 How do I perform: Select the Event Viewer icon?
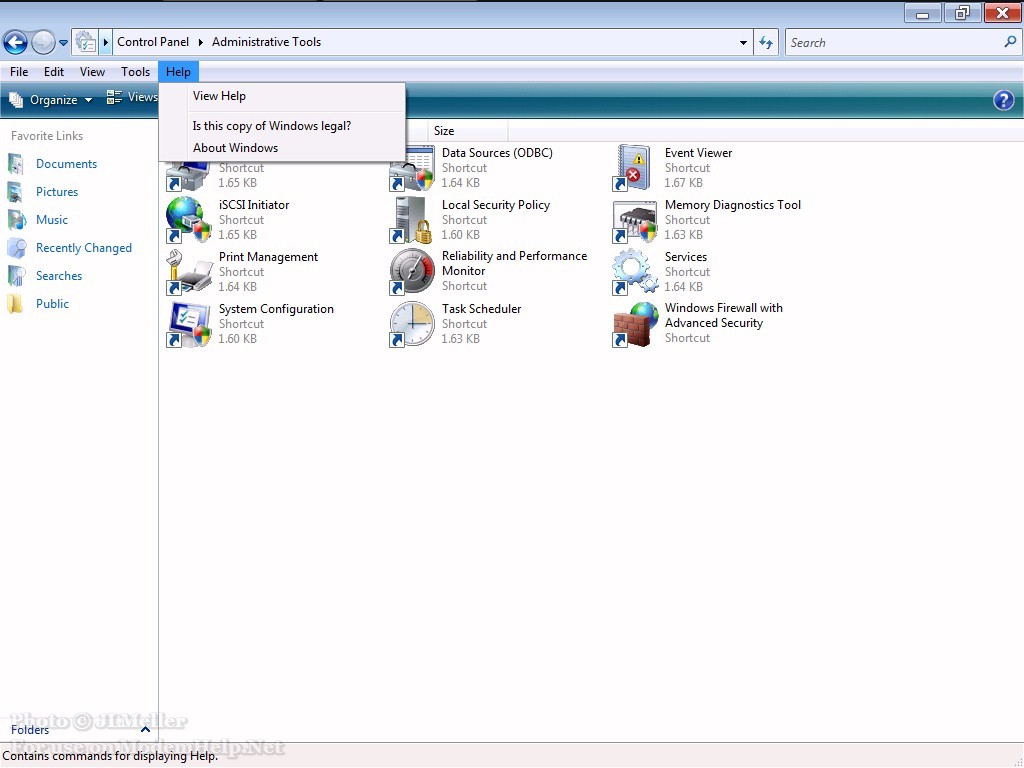(x=634, y=168)
